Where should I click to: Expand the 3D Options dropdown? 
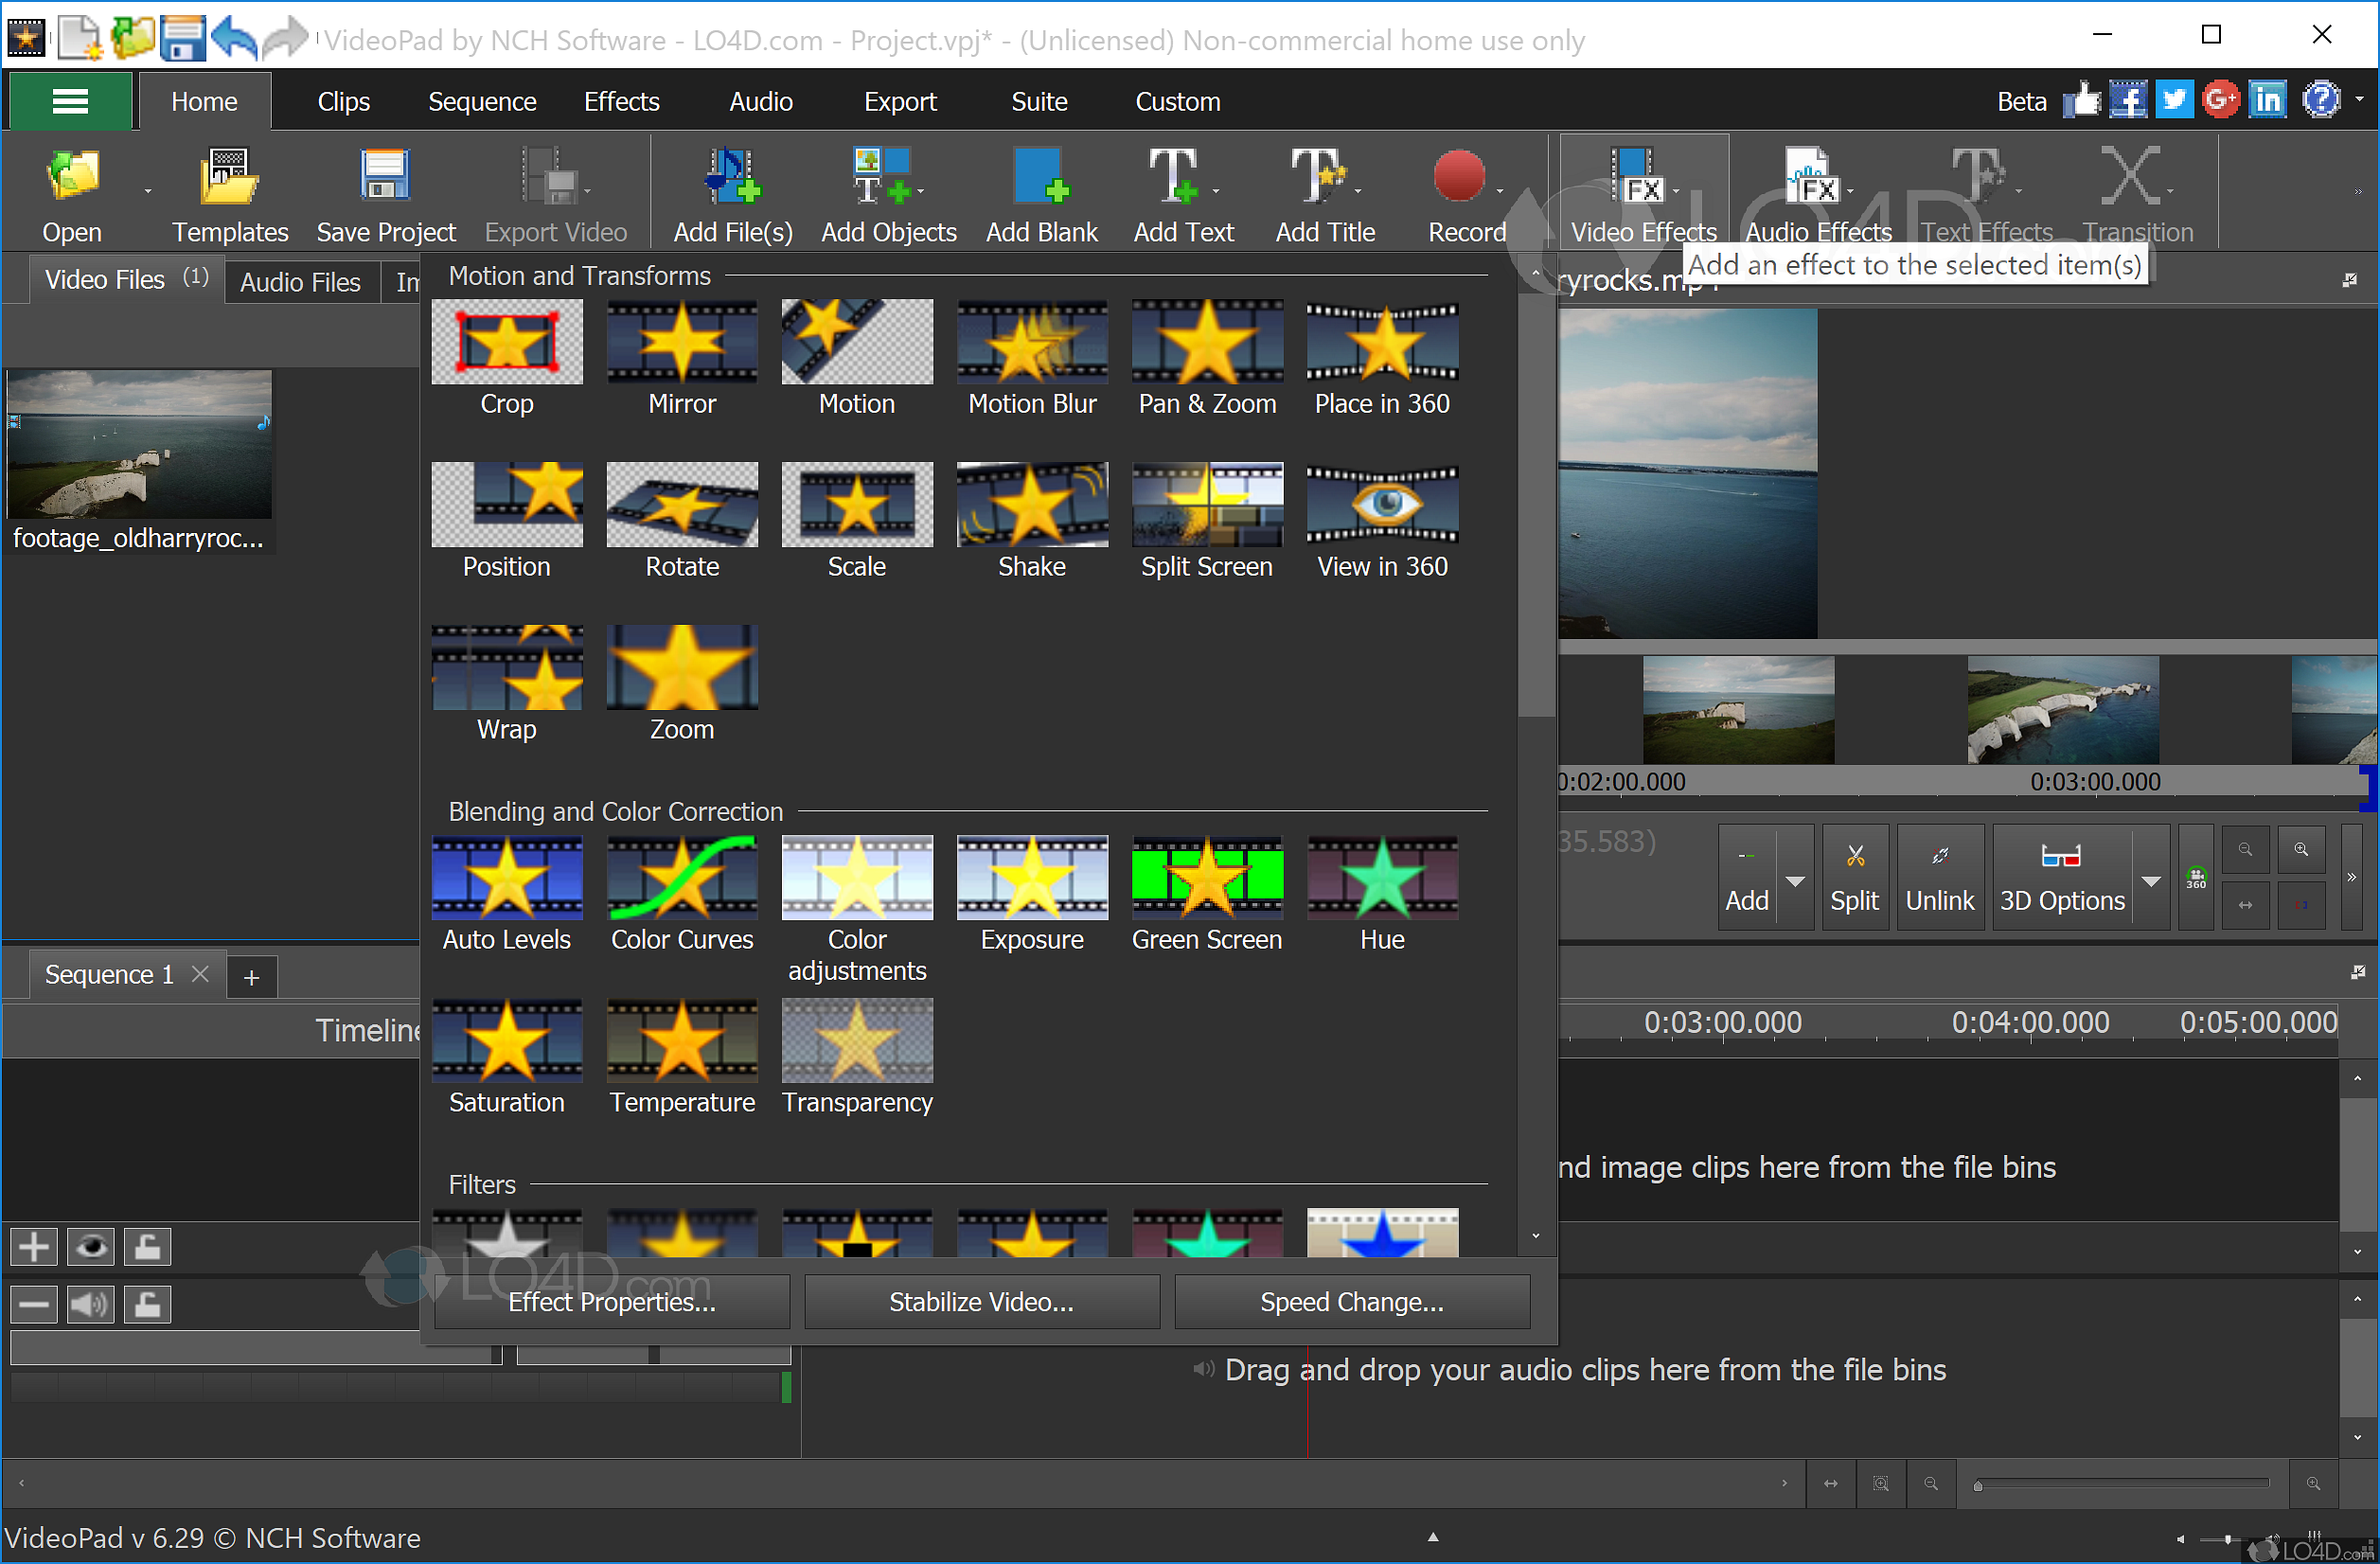coord(2152,880)
